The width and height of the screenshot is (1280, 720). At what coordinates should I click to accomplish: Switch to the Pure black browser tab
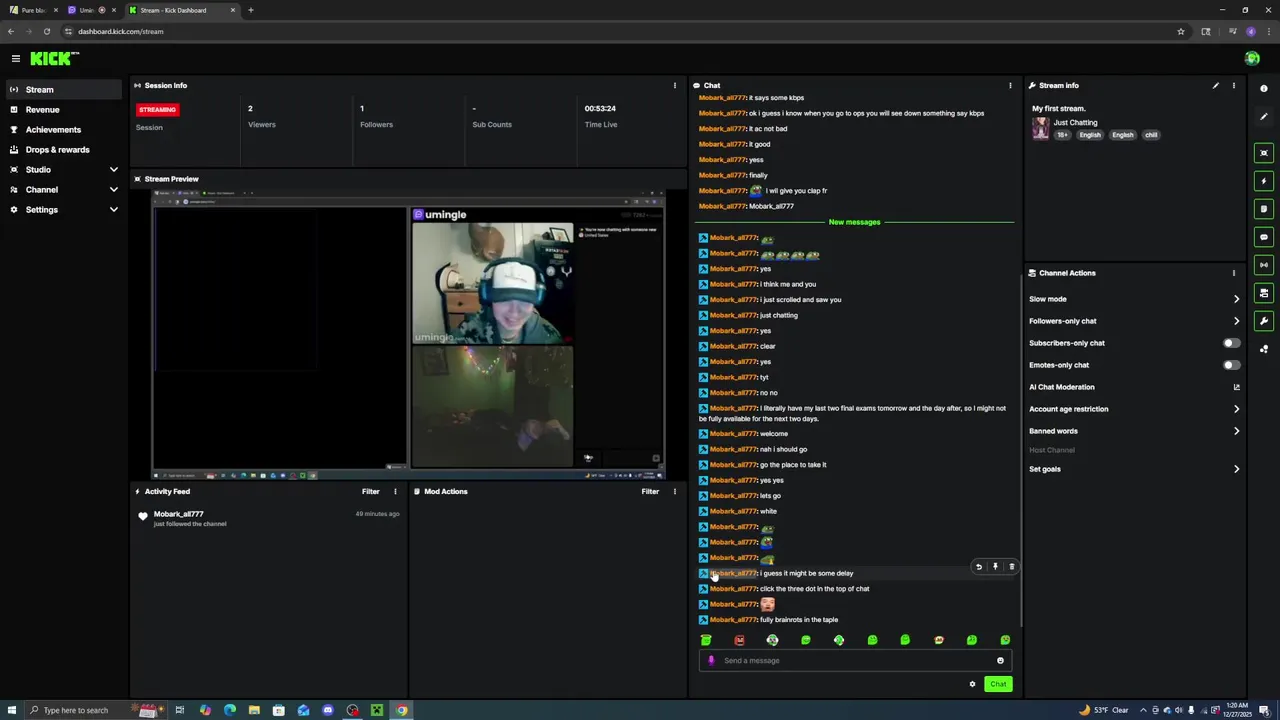tap(32, 10)
